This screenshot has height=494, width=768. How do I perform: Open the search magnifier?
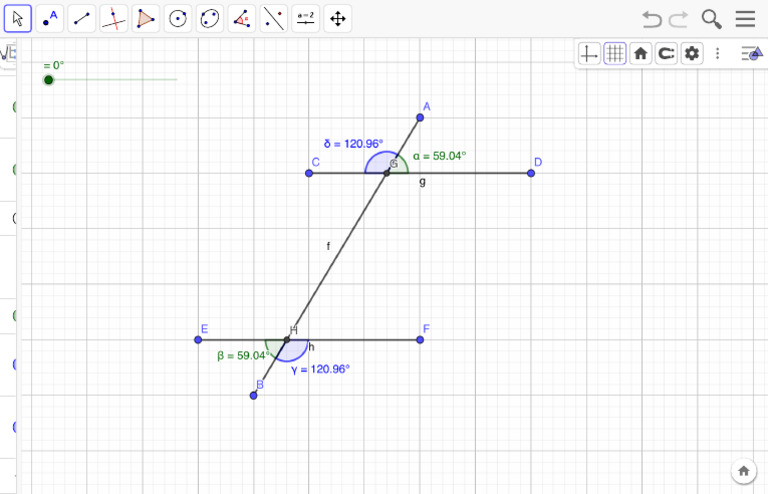click(711, 19)
